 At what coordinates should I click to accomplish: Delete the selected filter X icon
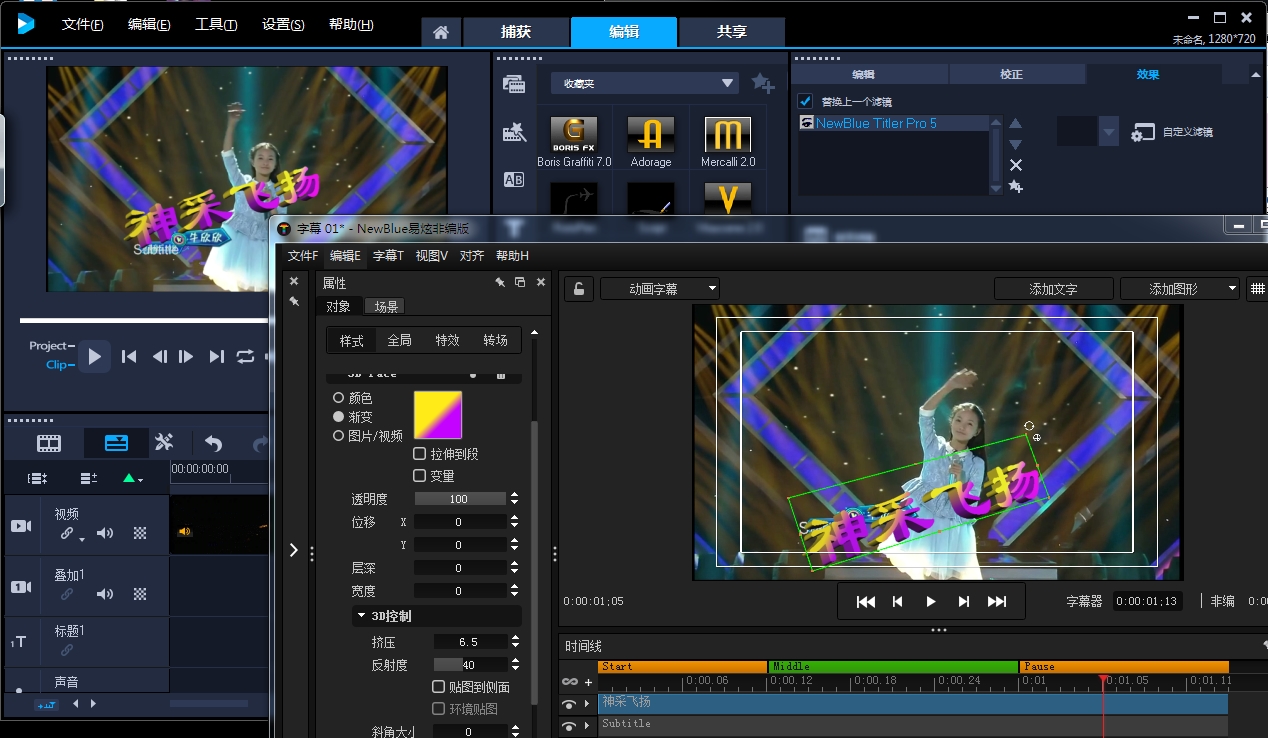click(x=1016, y=165)
